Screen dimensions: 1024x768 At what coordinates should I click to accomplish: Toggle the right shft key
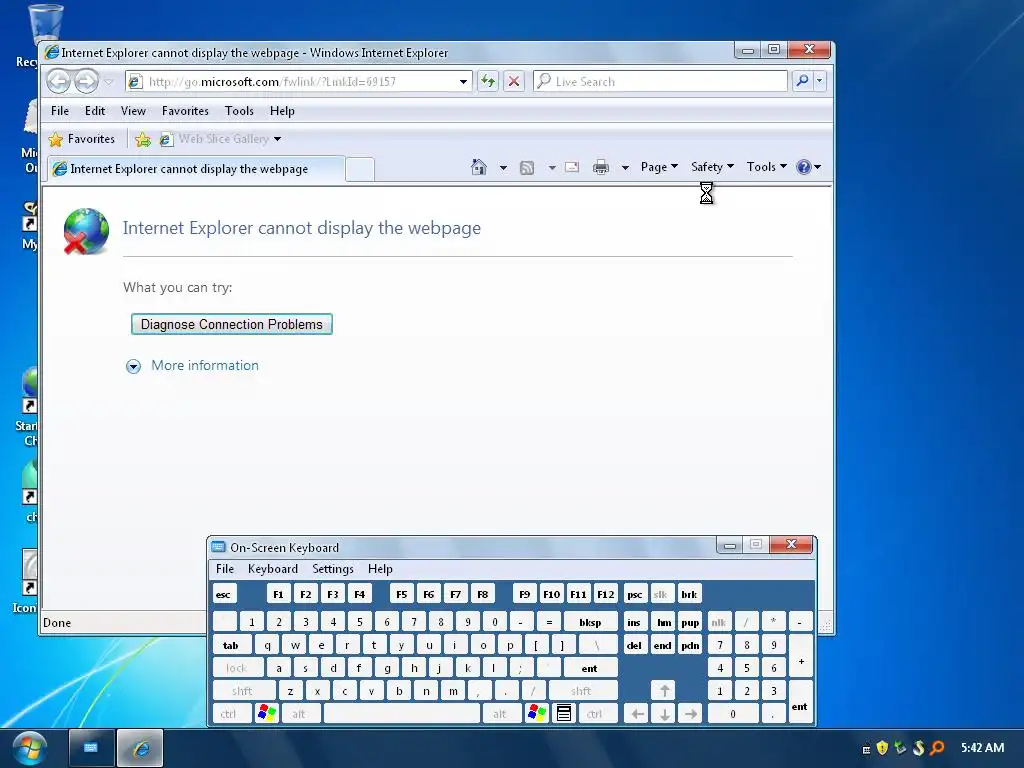(582, 691)
